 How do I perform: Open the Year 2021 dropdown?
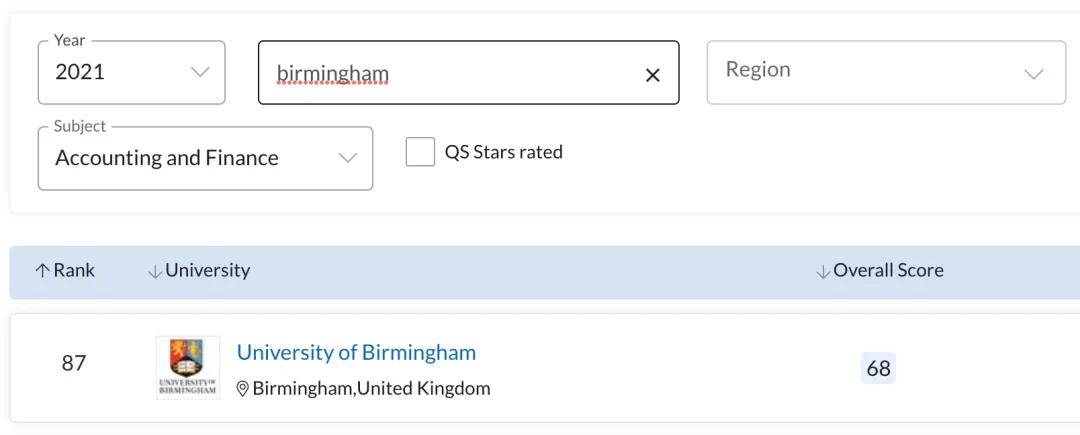click(x=132, y=72)
